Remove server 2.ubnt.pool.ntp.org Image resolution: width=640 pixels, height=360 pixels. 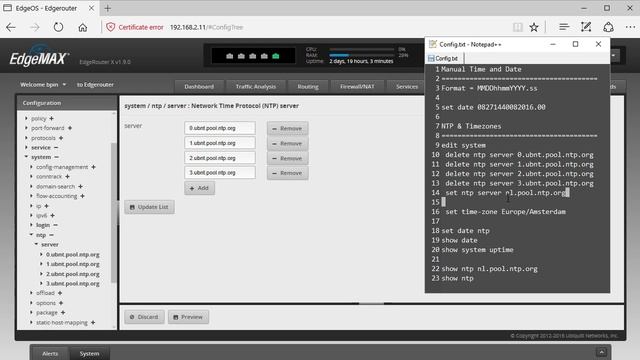[x=287, y=158]
